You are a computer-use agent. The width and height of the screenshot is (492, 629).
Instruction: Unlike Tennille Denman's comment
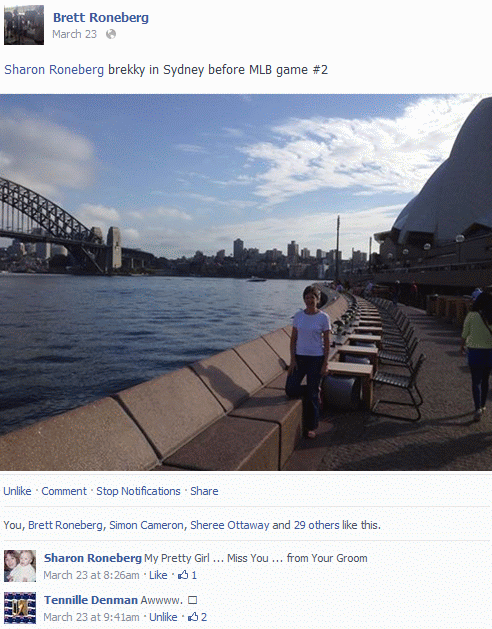click(x=163, y=617)
